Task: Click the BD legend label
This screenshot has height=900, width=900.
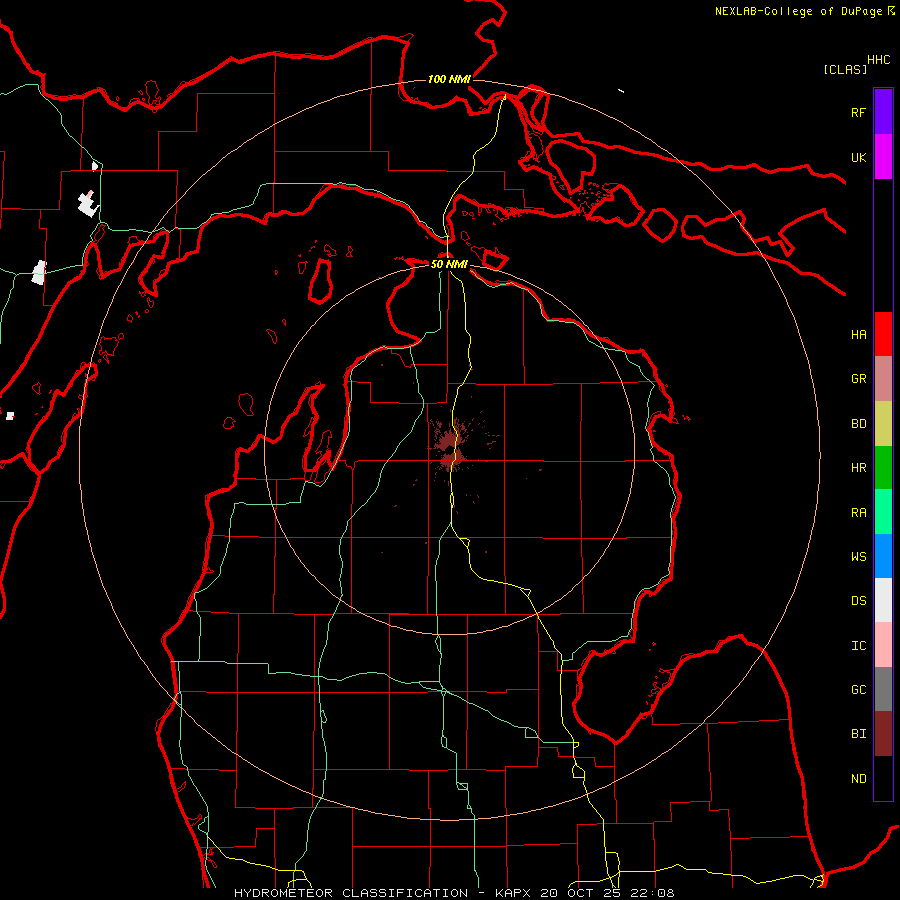Action: [858, 424]
